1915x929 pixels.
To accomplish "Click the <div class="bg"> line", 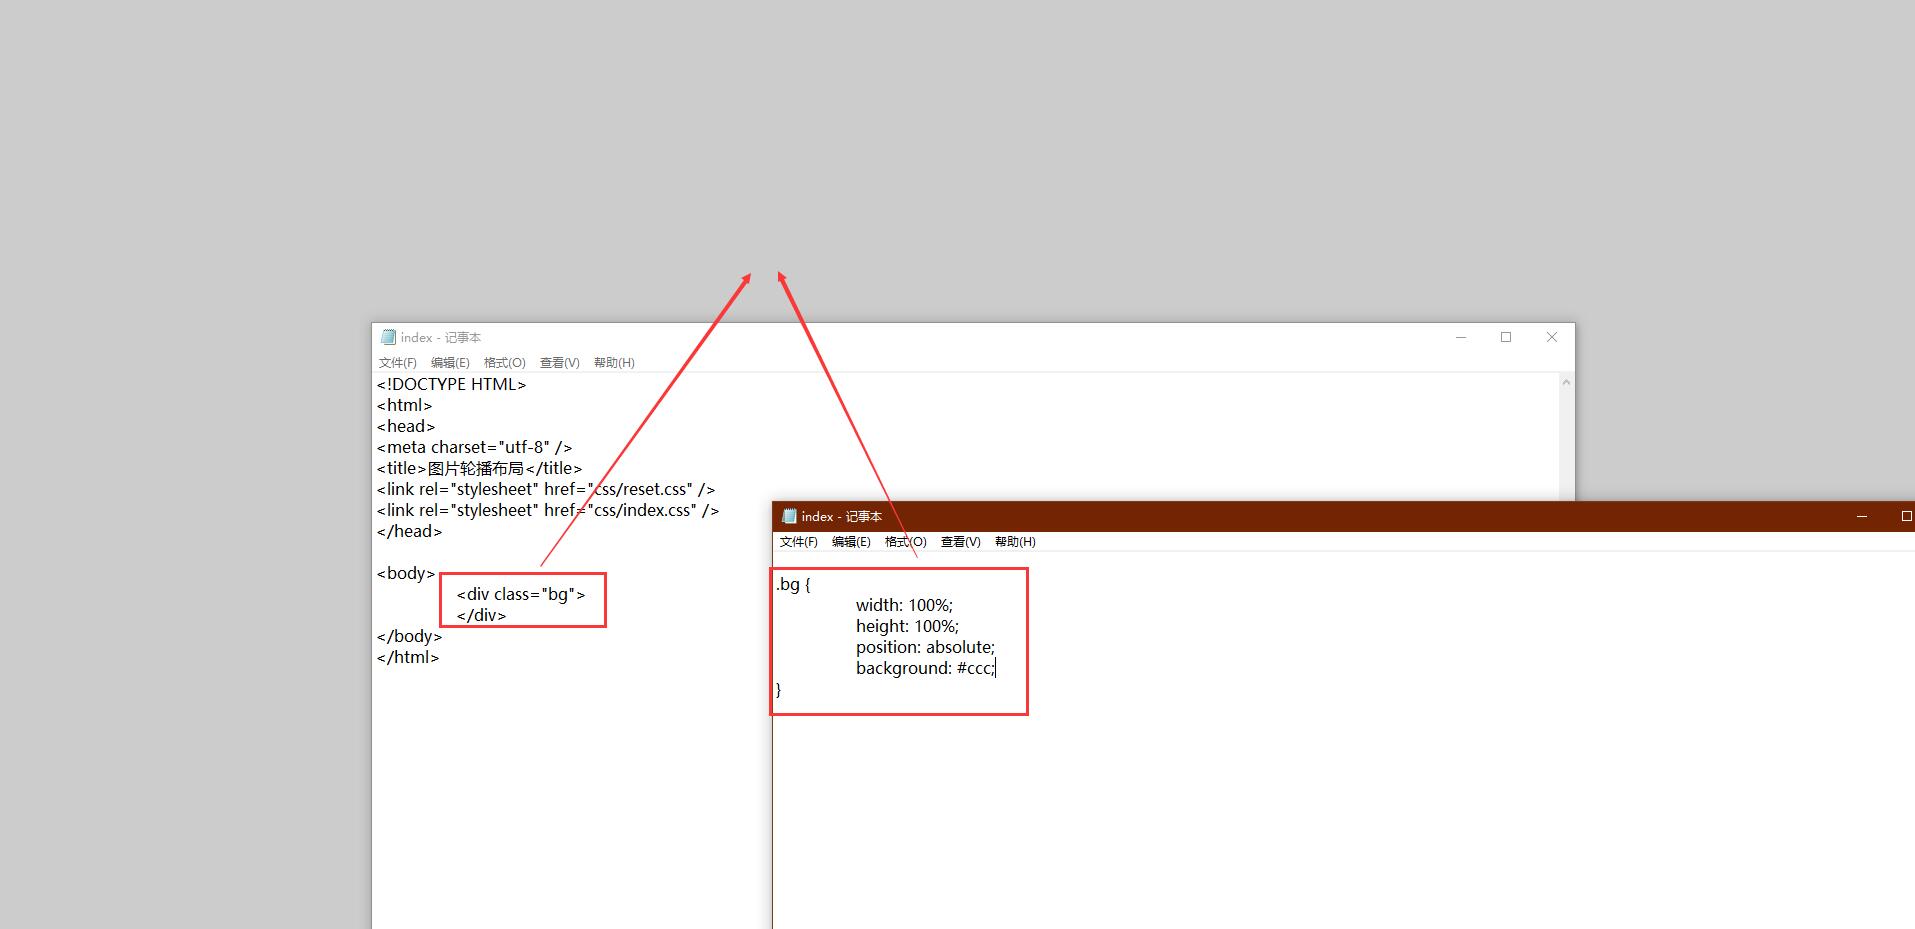I will pos(521,594).
